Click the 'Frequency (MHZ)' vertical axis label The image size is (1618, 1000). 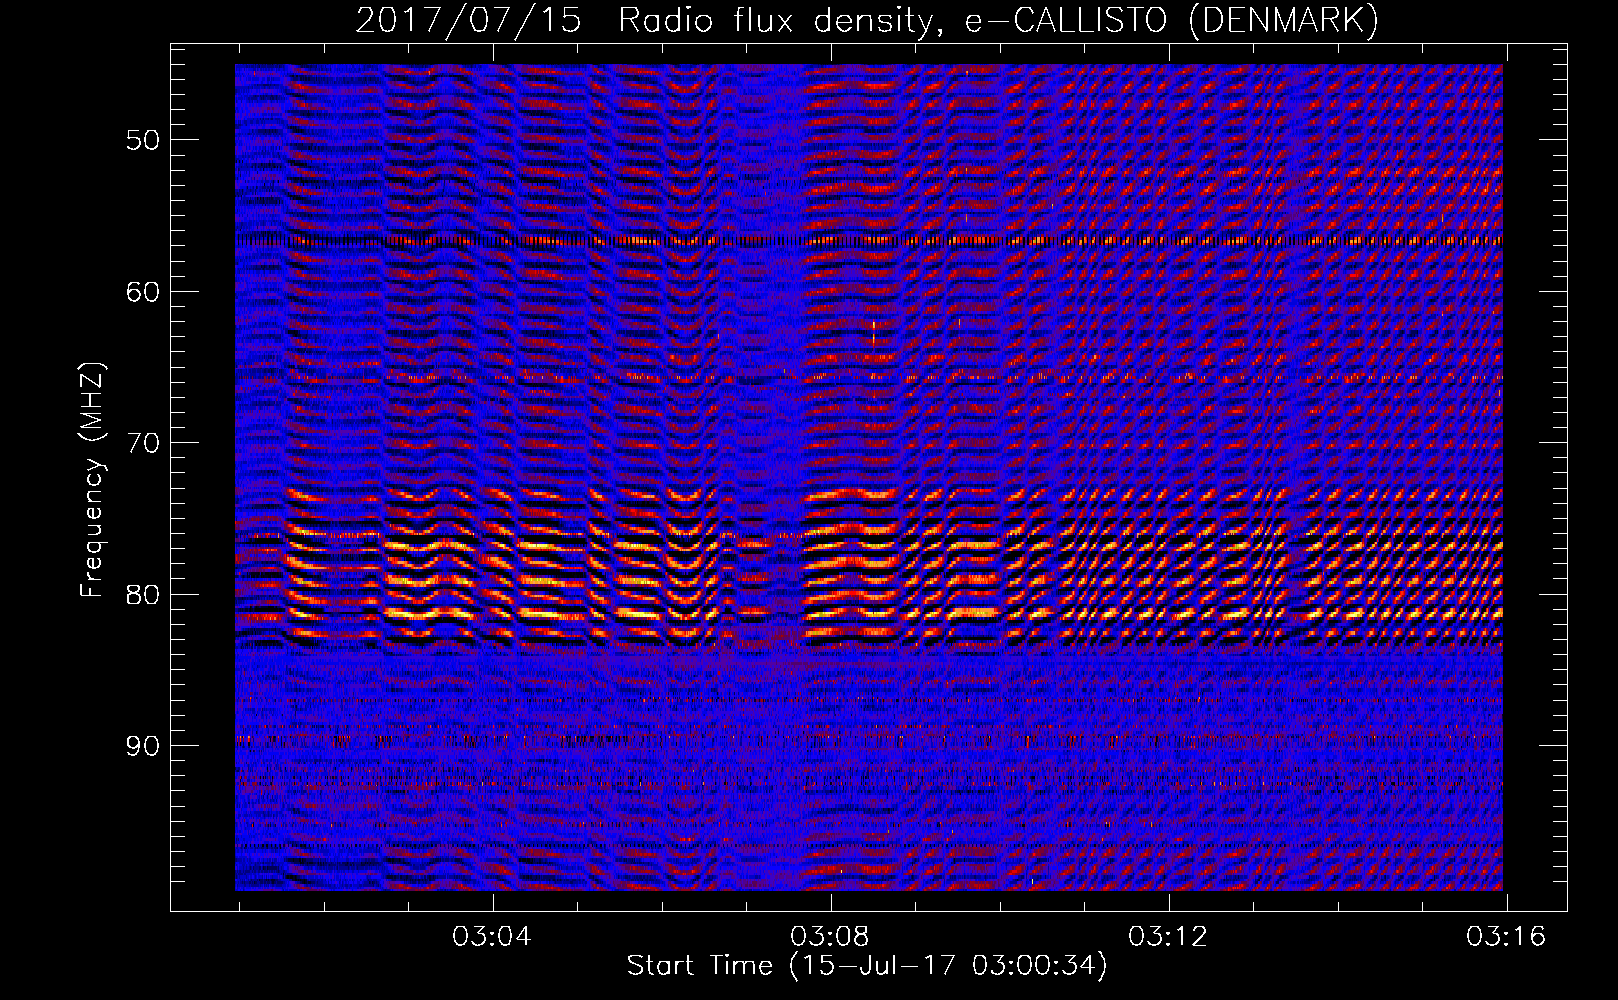92,480
